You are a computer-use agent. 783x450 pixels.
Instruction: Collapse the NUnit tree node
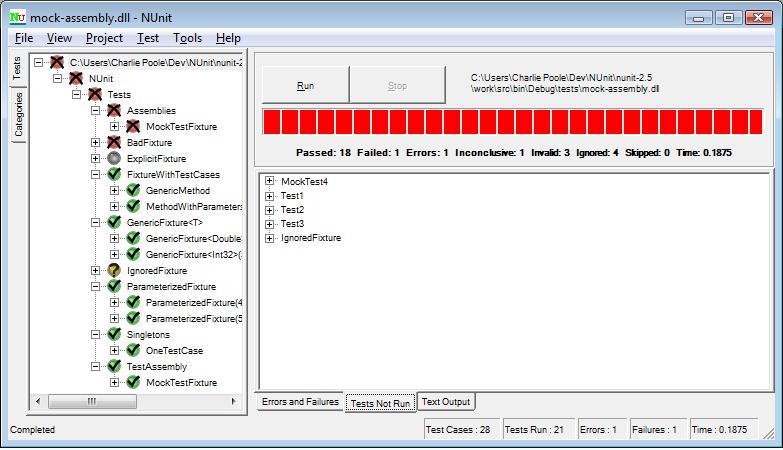tap(57, 78)
